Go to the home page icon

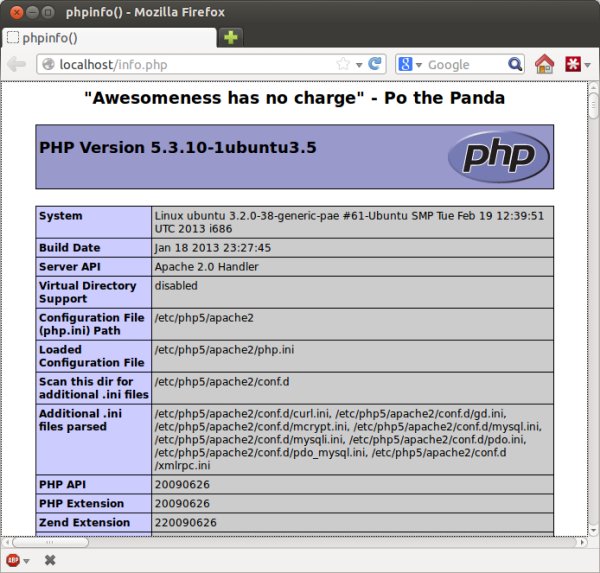coord(545,64)
